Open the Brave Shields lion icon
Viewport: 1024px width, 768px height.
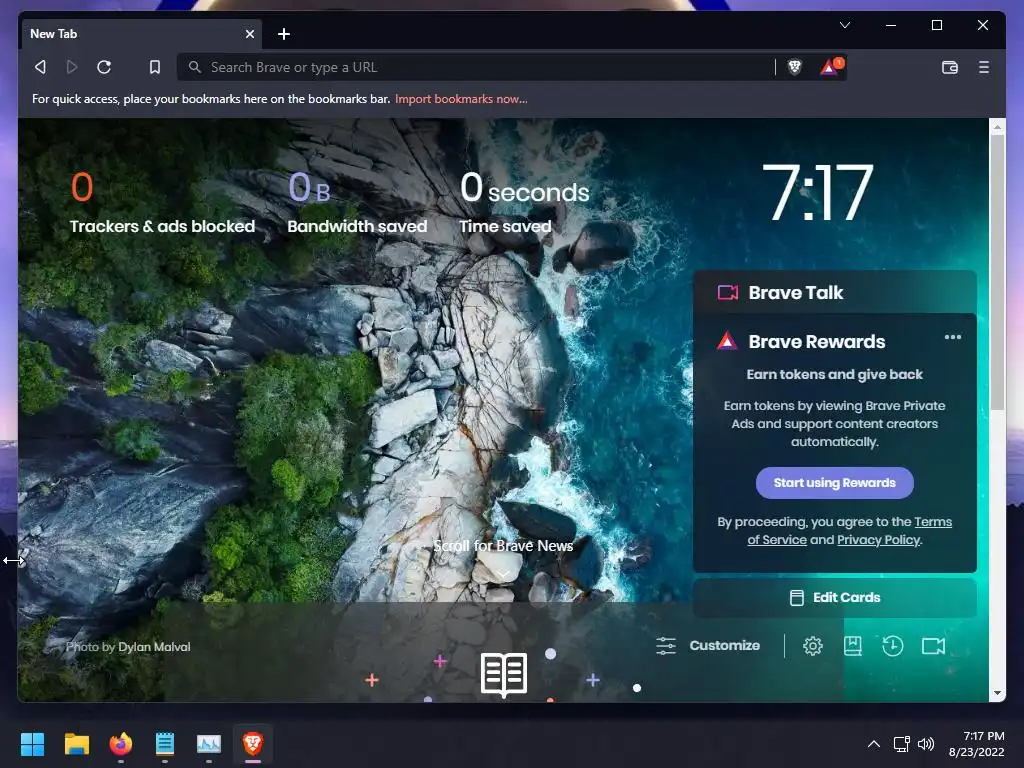click(794, 67)
